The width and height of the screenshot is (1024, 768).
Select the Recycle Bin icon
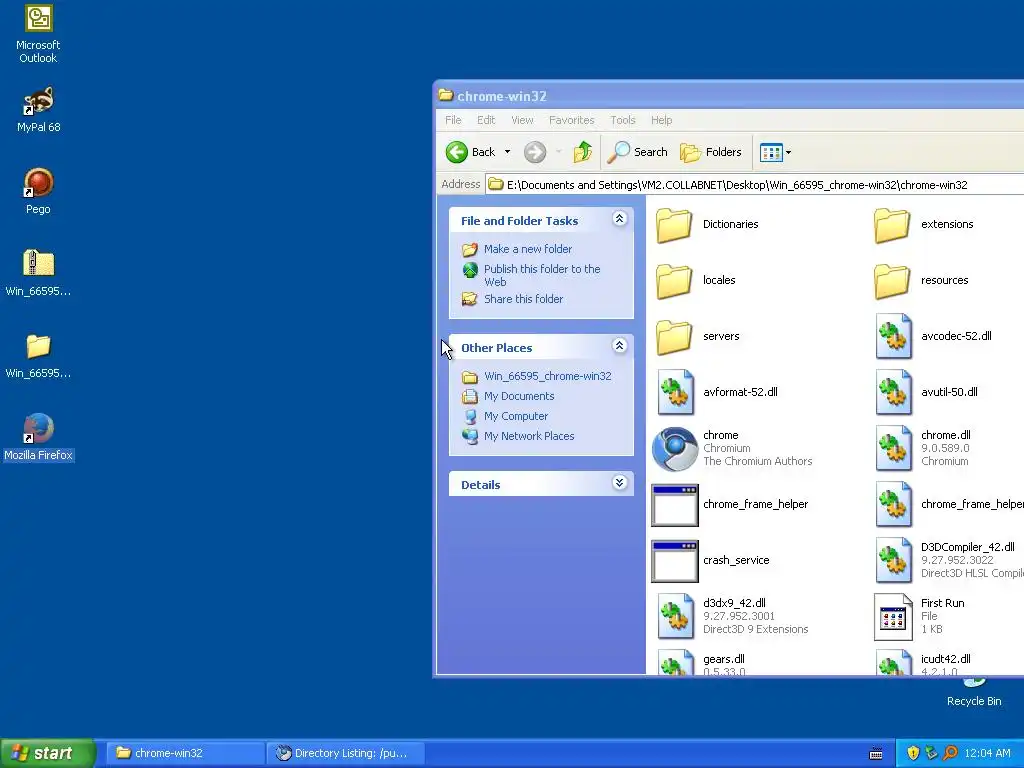coord(974,693)
